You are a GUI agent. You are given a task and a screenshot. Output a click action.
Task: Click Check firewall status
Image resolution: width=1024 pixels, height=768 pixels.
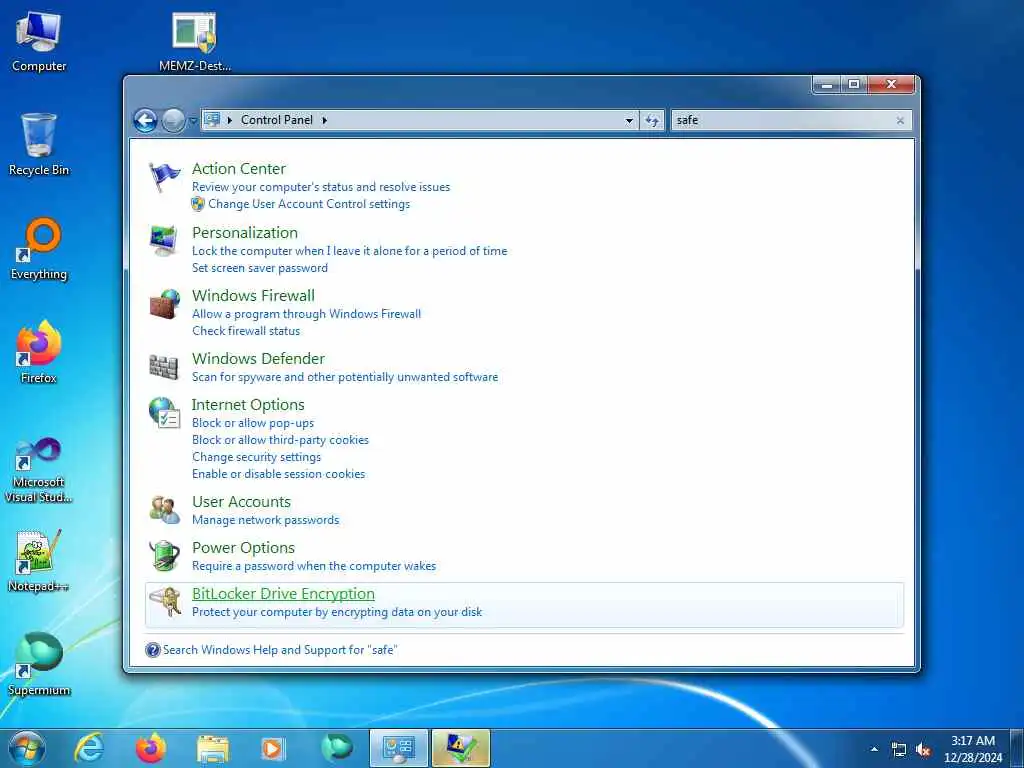pos(246,331)
